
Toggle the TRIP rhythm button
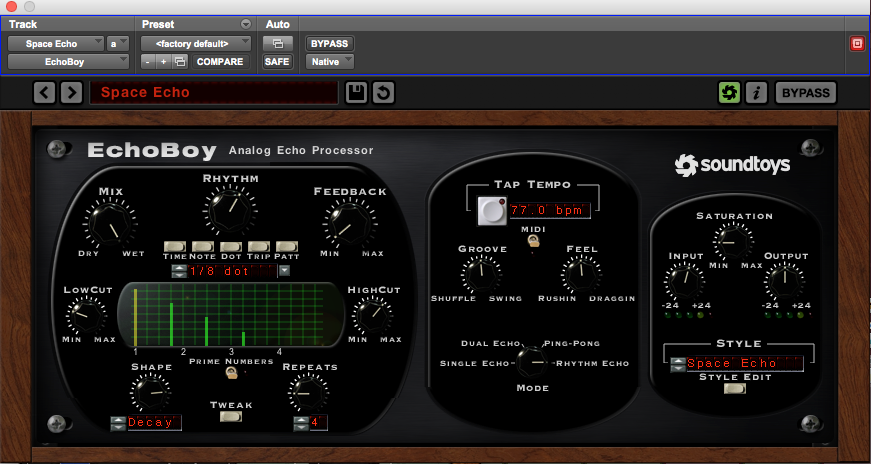tap(258, 246)
